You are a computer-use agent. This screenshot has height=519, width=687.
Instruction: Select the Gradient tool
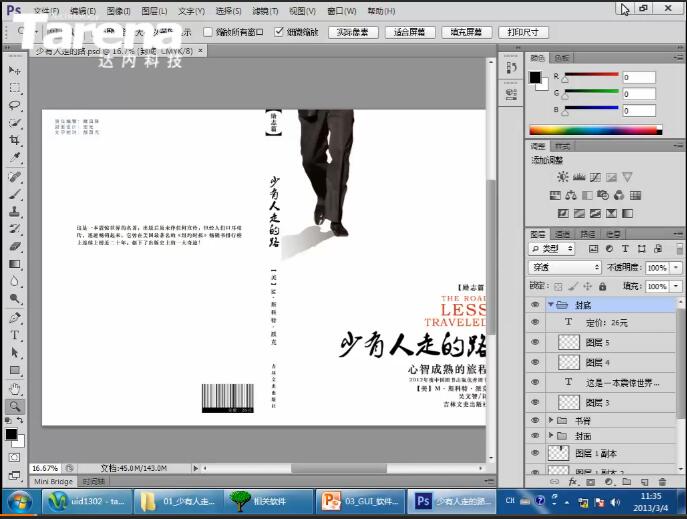pyautogui.click(x=14, y=264)
